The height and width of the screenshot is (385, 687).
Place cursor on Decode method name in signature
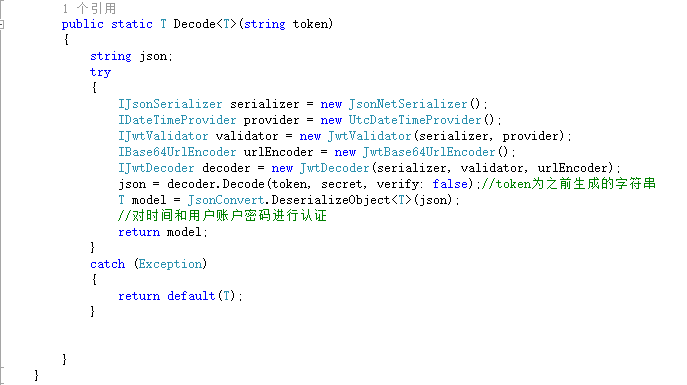click(x=195, y=24)
